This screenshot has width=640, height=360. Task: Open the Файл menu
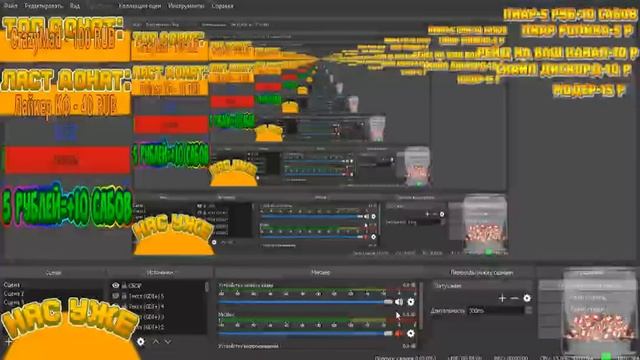(10, 6)
